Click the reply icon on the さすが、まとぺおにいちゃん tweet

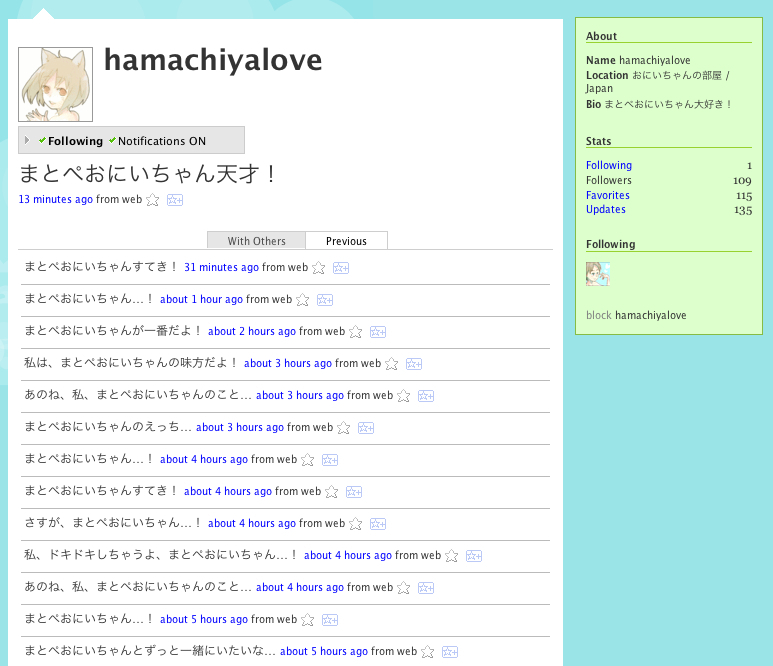click(x=378, y=524)
